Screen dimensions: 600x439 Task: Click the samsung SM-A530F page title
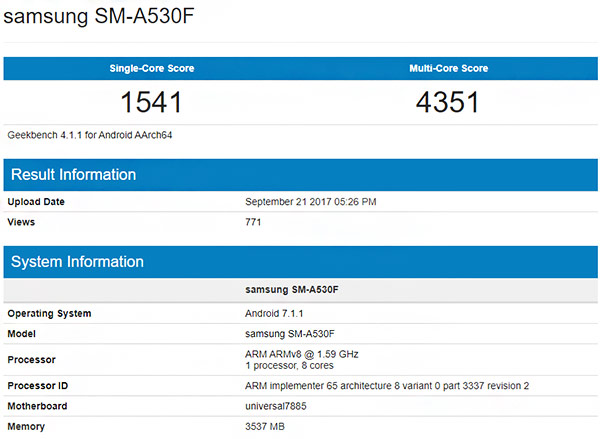(x=99, y=16)
